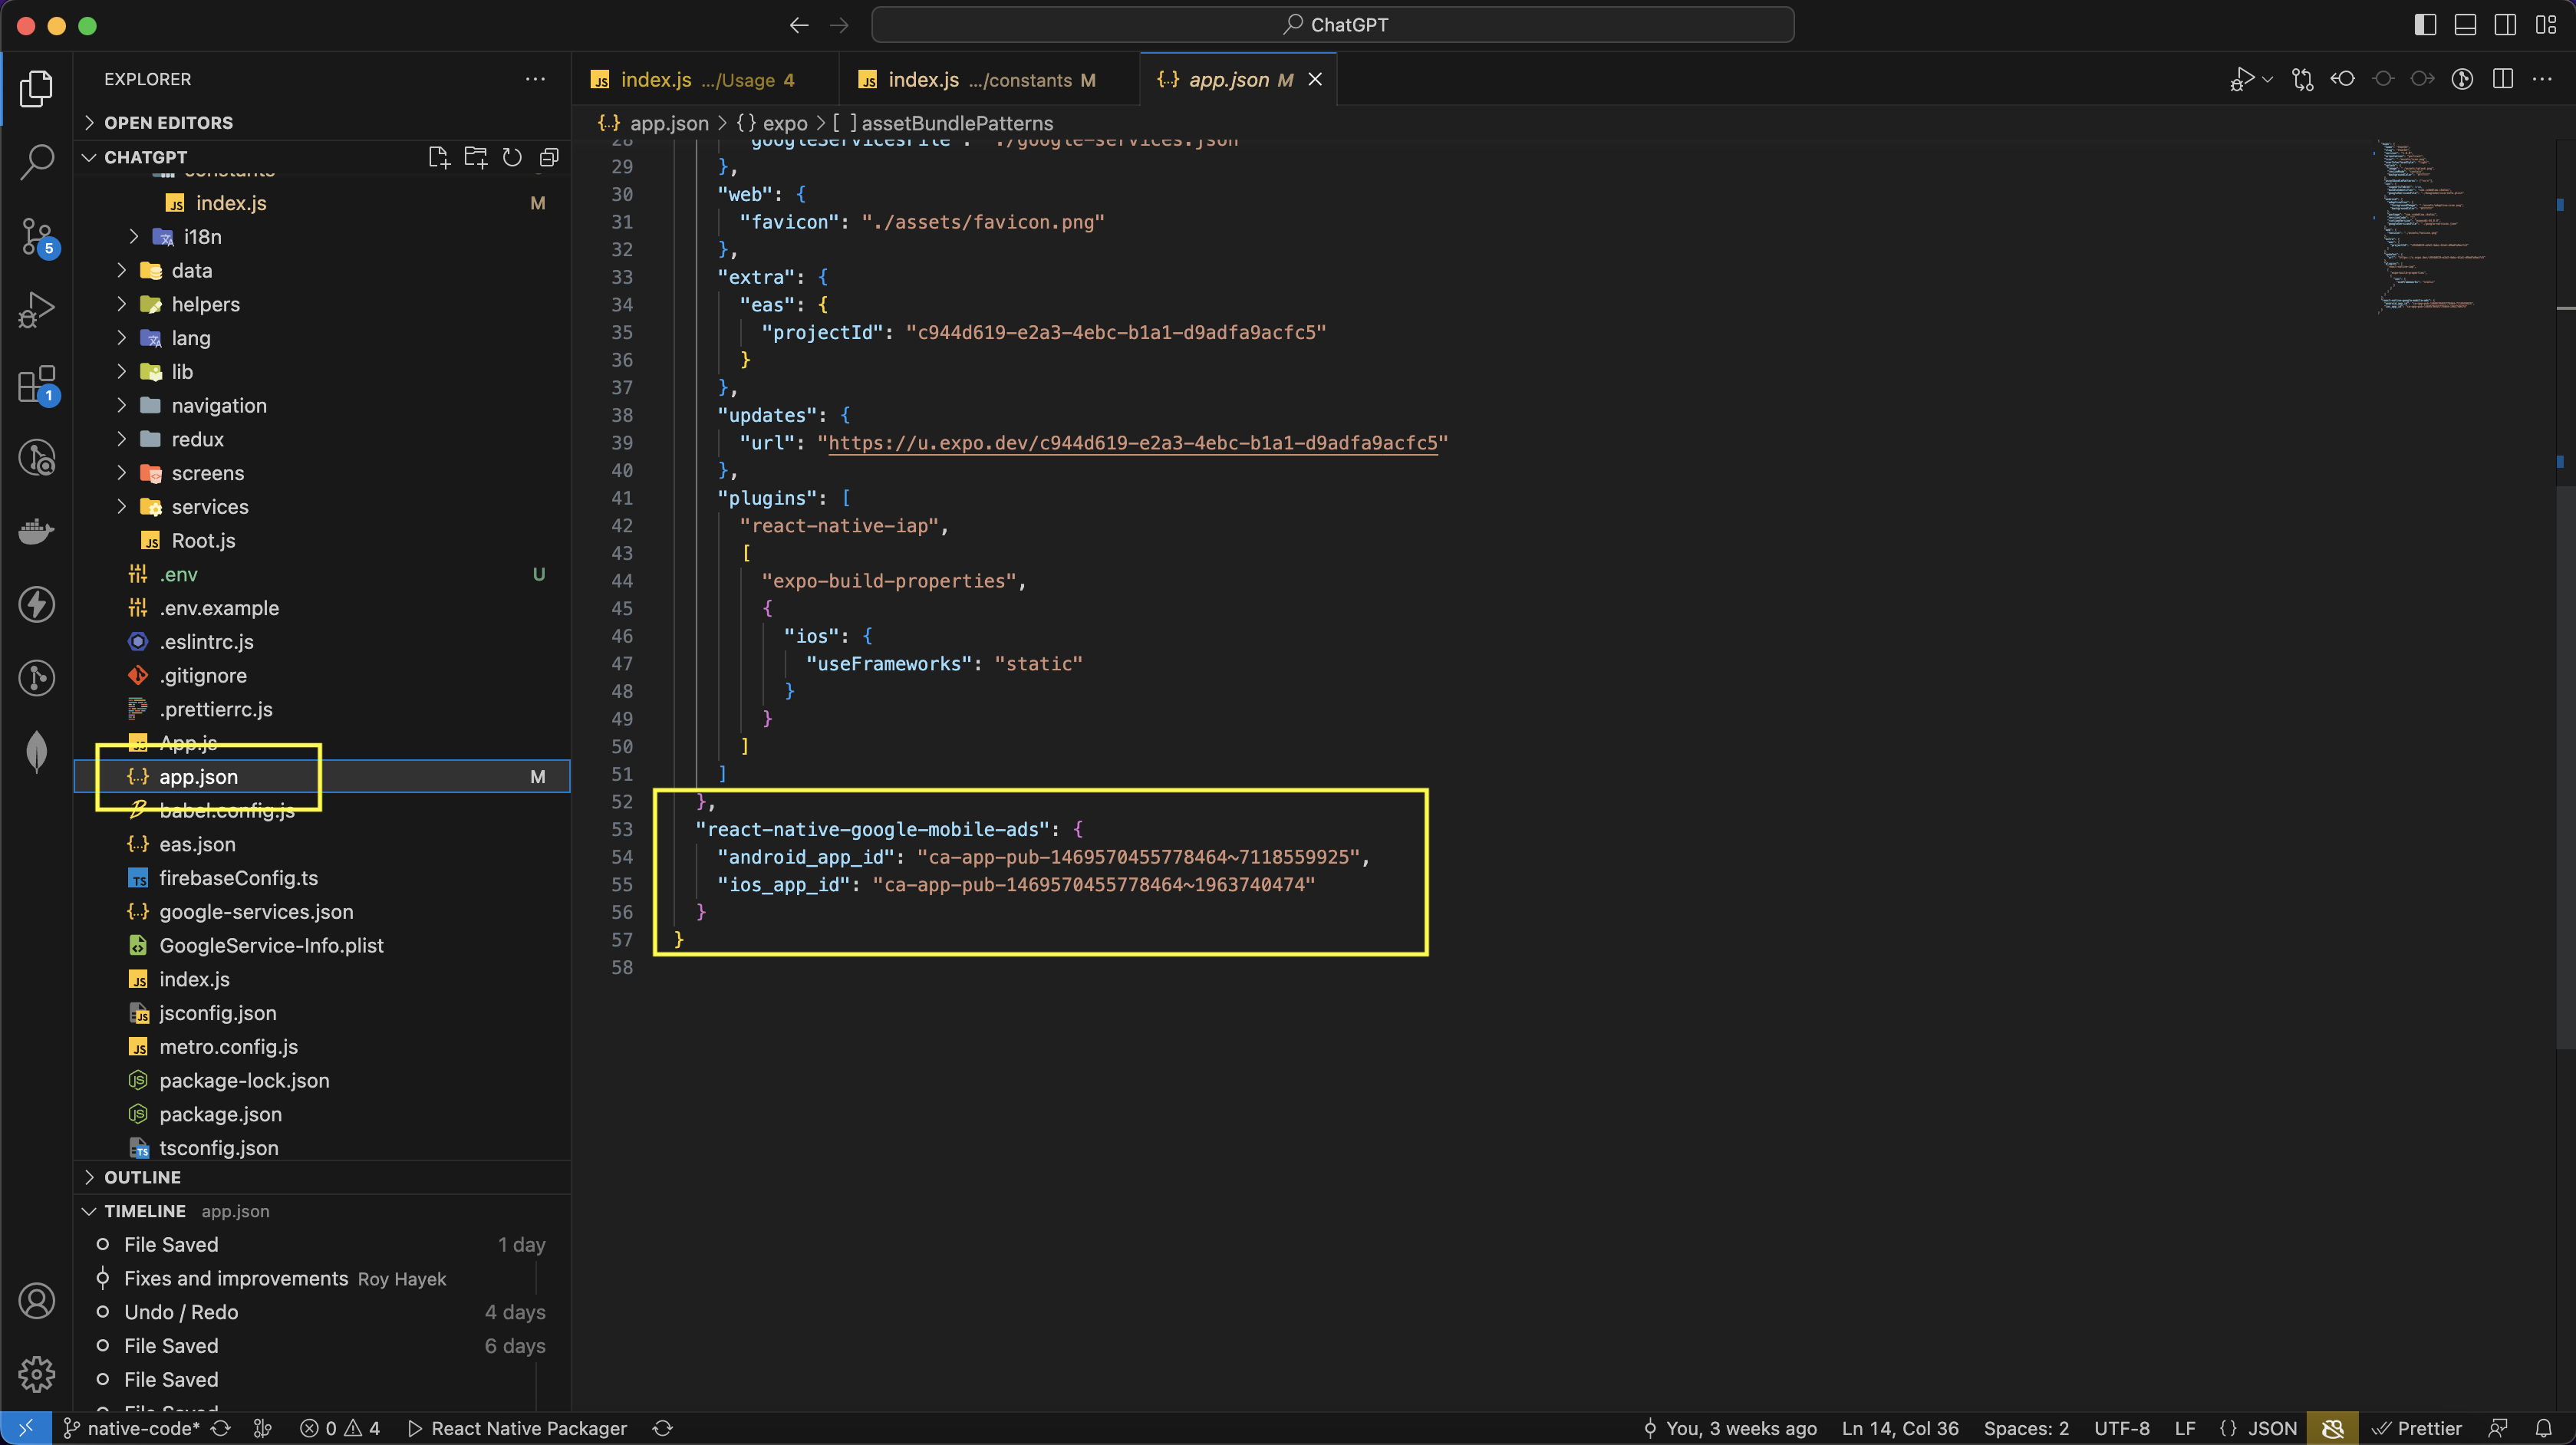The width and height of the screenshot is (2576, 1445).
Task: Open the Accounts menu icon
Action: pyautogui.click(x=36, y=1301)
